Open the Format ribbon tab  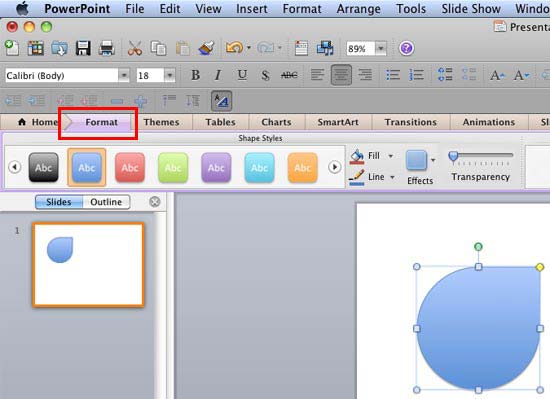pos(101,122)
